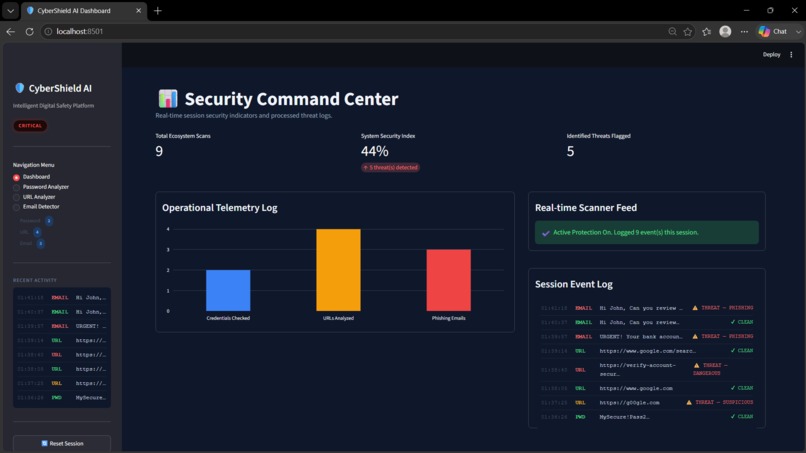Screen dimensions: 806x453
Task: Click 'https://g00gle.com' event log entry
Action: 629,402
